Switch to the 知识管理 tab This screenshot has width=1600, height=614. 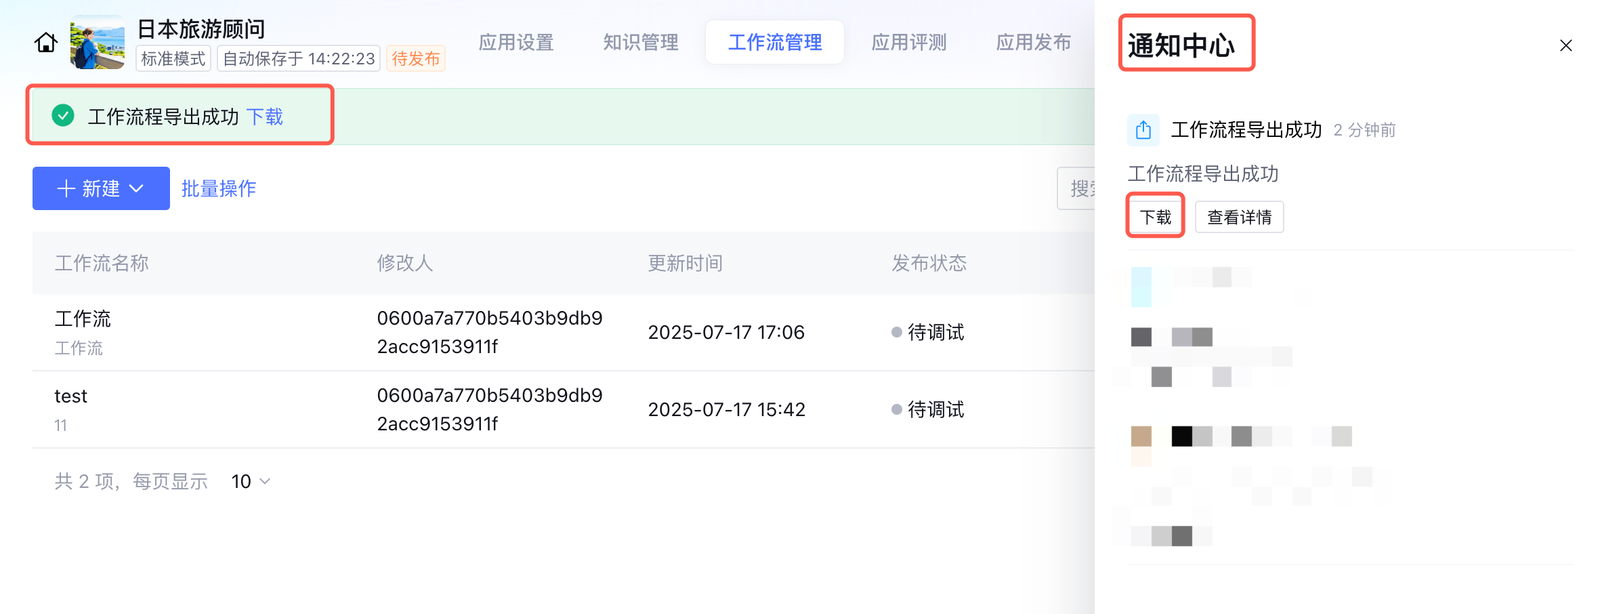click(640, 42)
